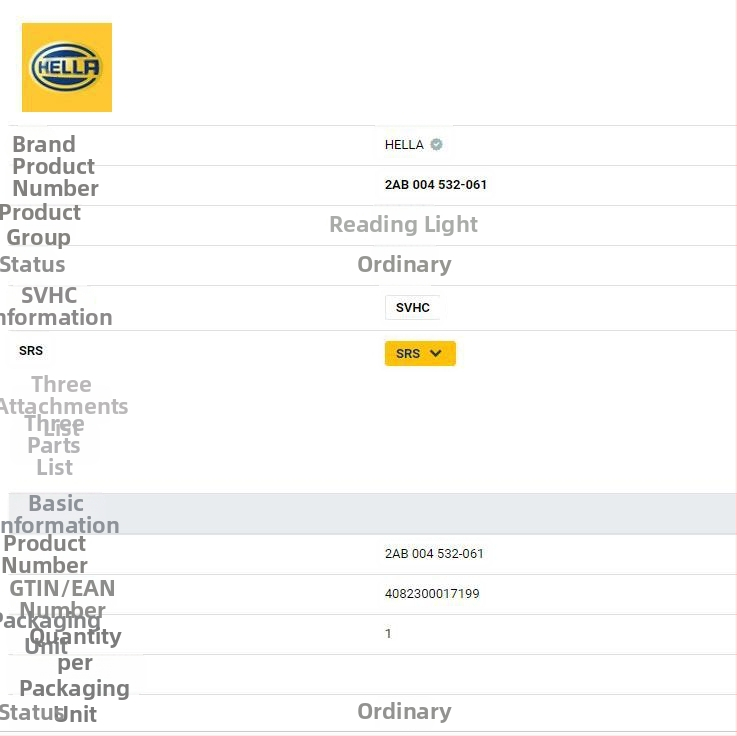Viewport: 737px width, 736px height.
Task: Click the HELLA brand name text
Action: (404, 144)
